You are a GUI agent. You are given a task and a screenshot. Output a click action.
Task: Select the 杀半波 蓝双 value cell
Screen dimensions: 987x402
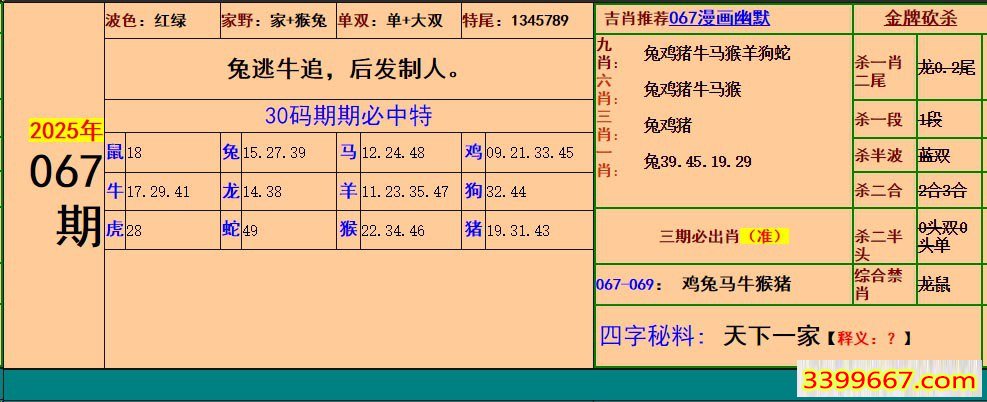(948, 156)
